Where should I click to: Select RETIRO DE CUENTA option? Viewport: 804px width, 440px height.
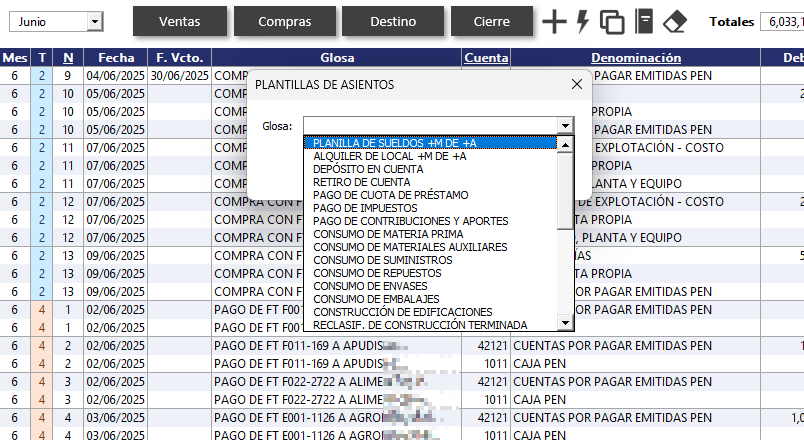430,182
